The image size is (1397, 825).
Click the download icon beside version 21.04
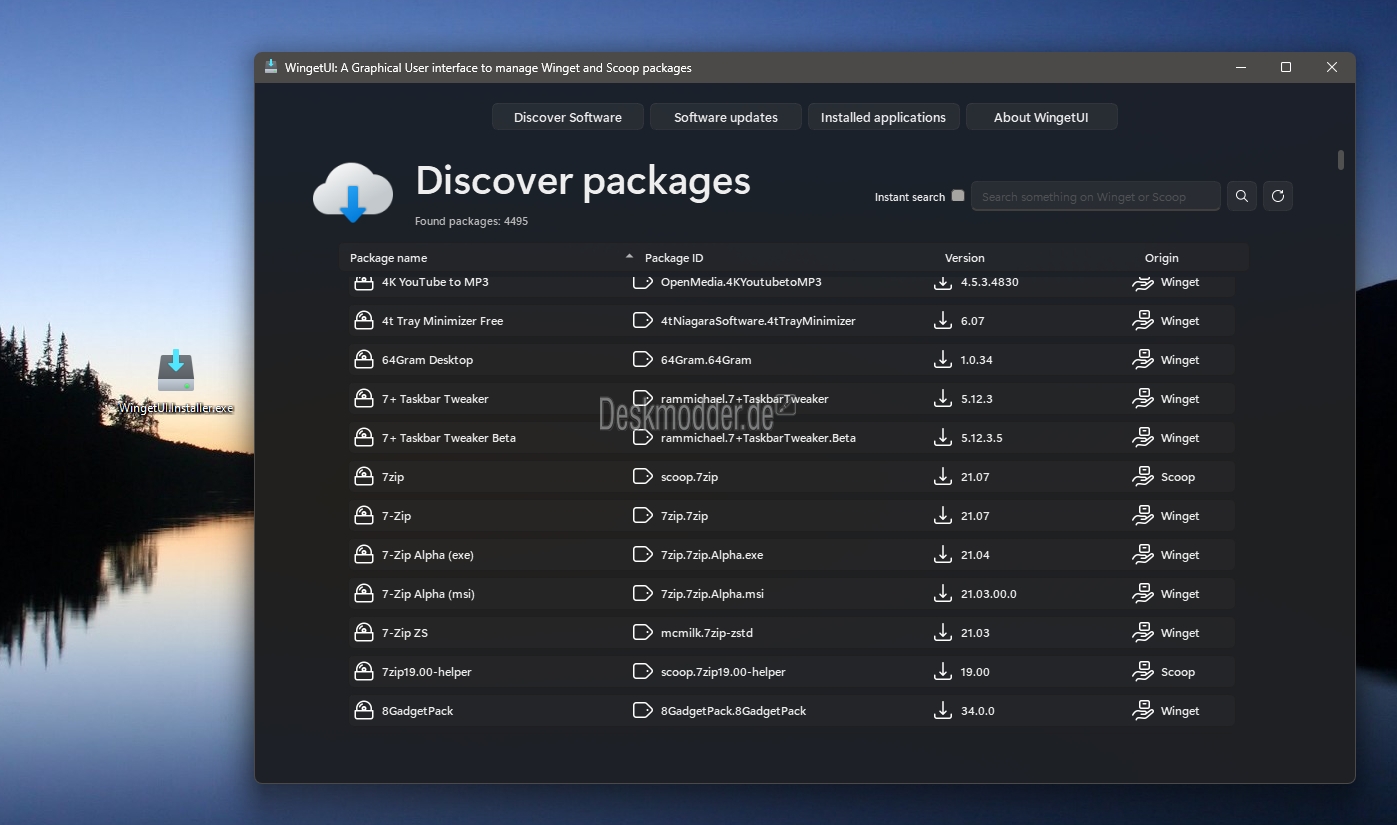pyautogui.click(x=942, y=554)
